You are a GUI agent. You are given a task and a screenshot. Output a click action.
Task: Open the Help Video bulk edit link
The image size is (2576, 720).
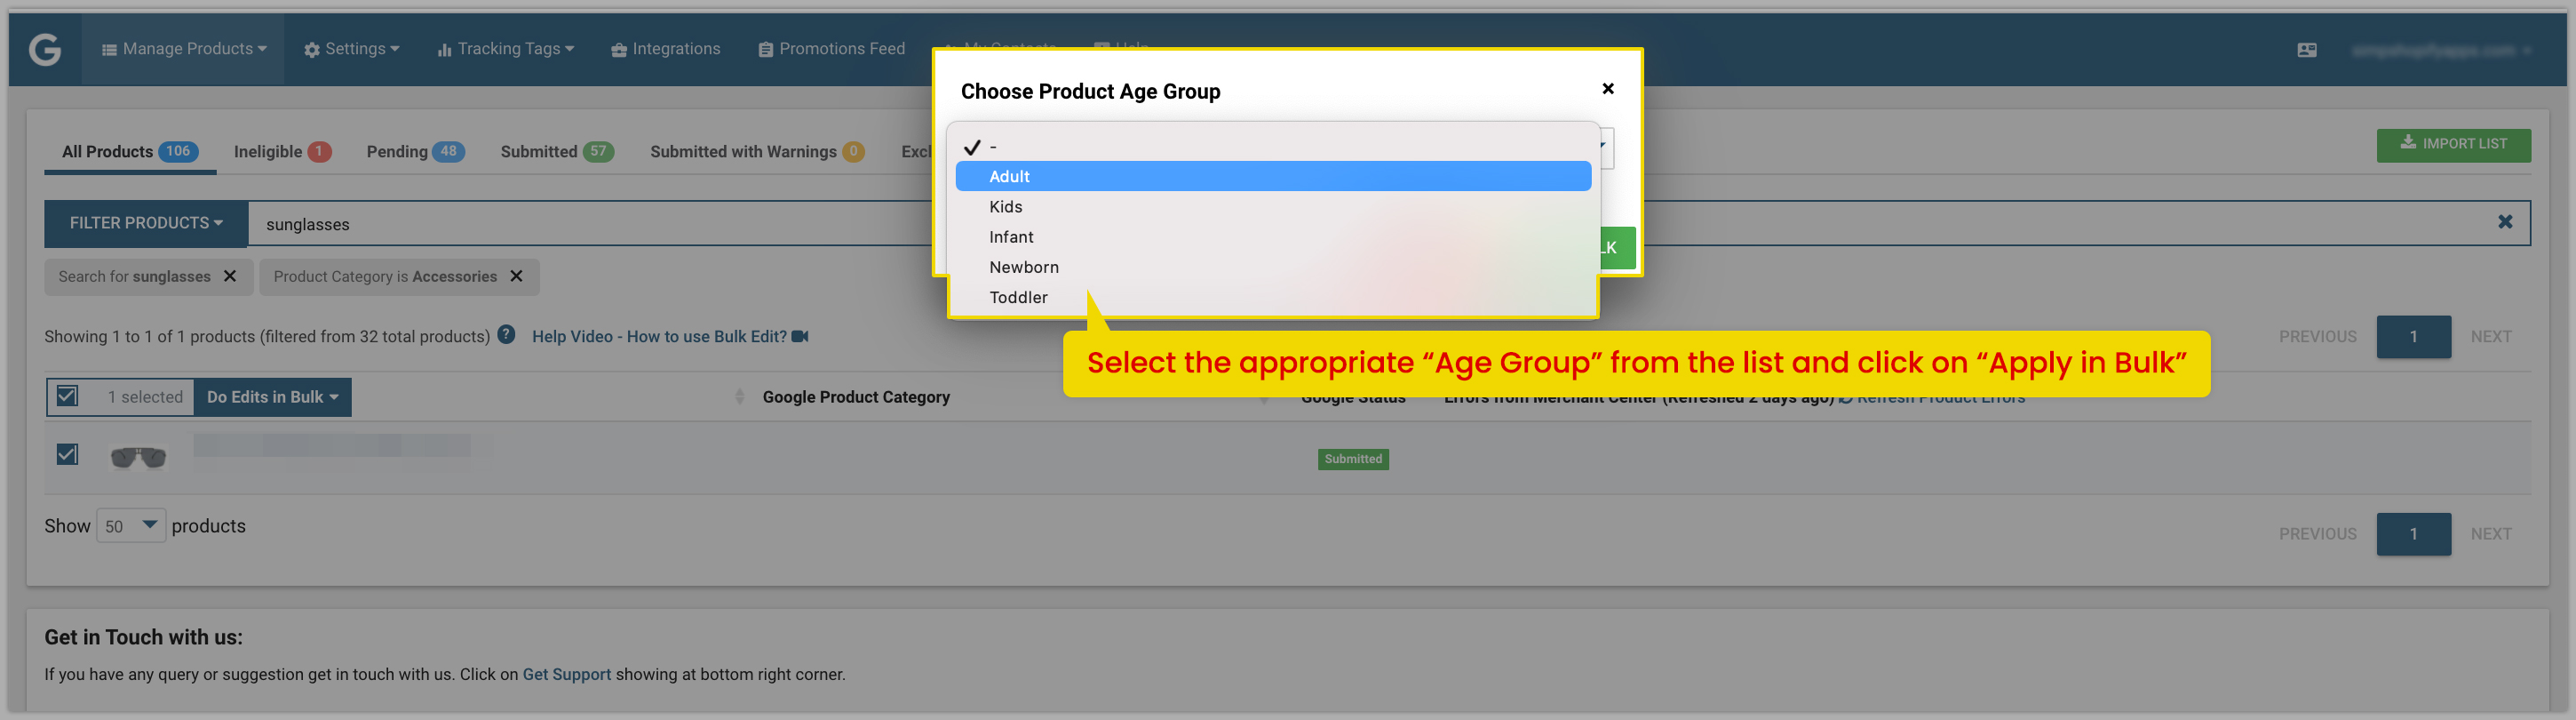670,337
